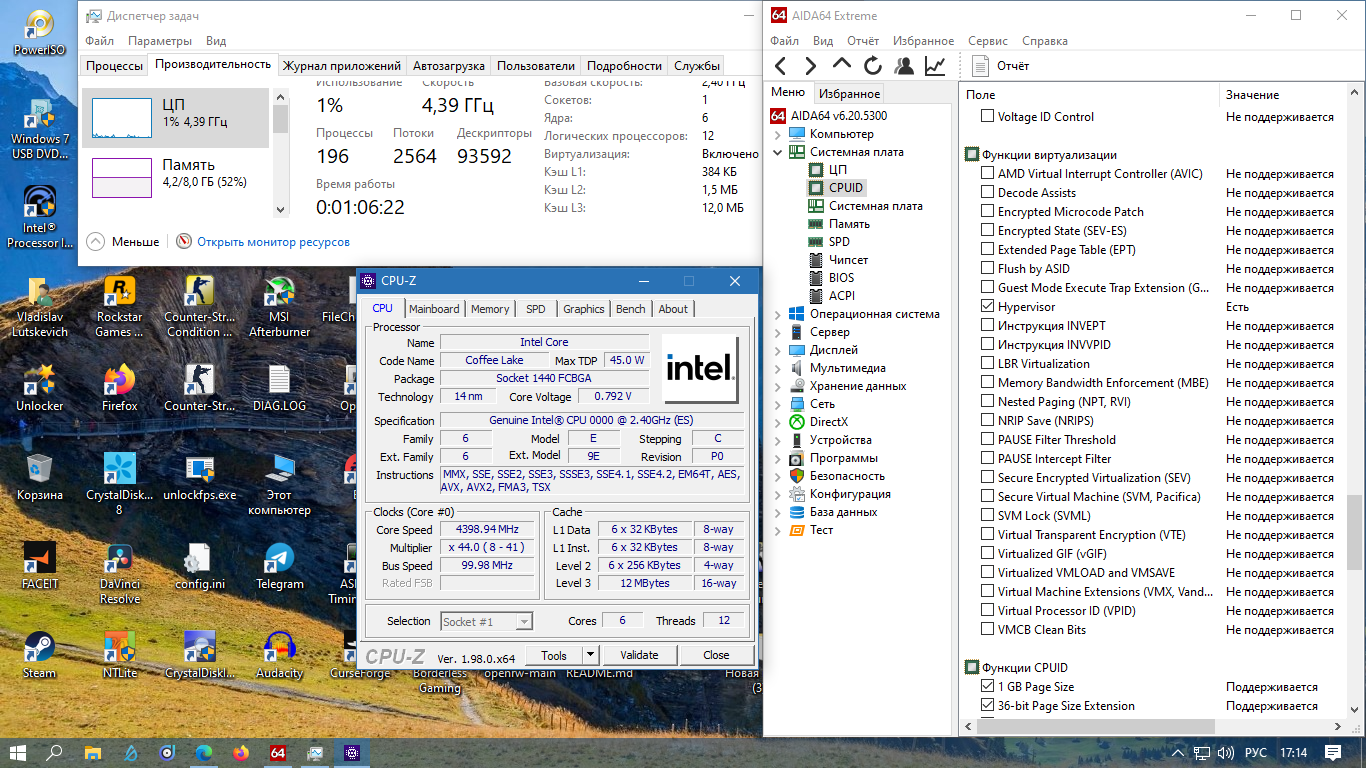This screenshot has height=768, width=1366.
Task: Expand the Сервер node in AIDA64
Action: pyautogui.click(x=778, y=332)
